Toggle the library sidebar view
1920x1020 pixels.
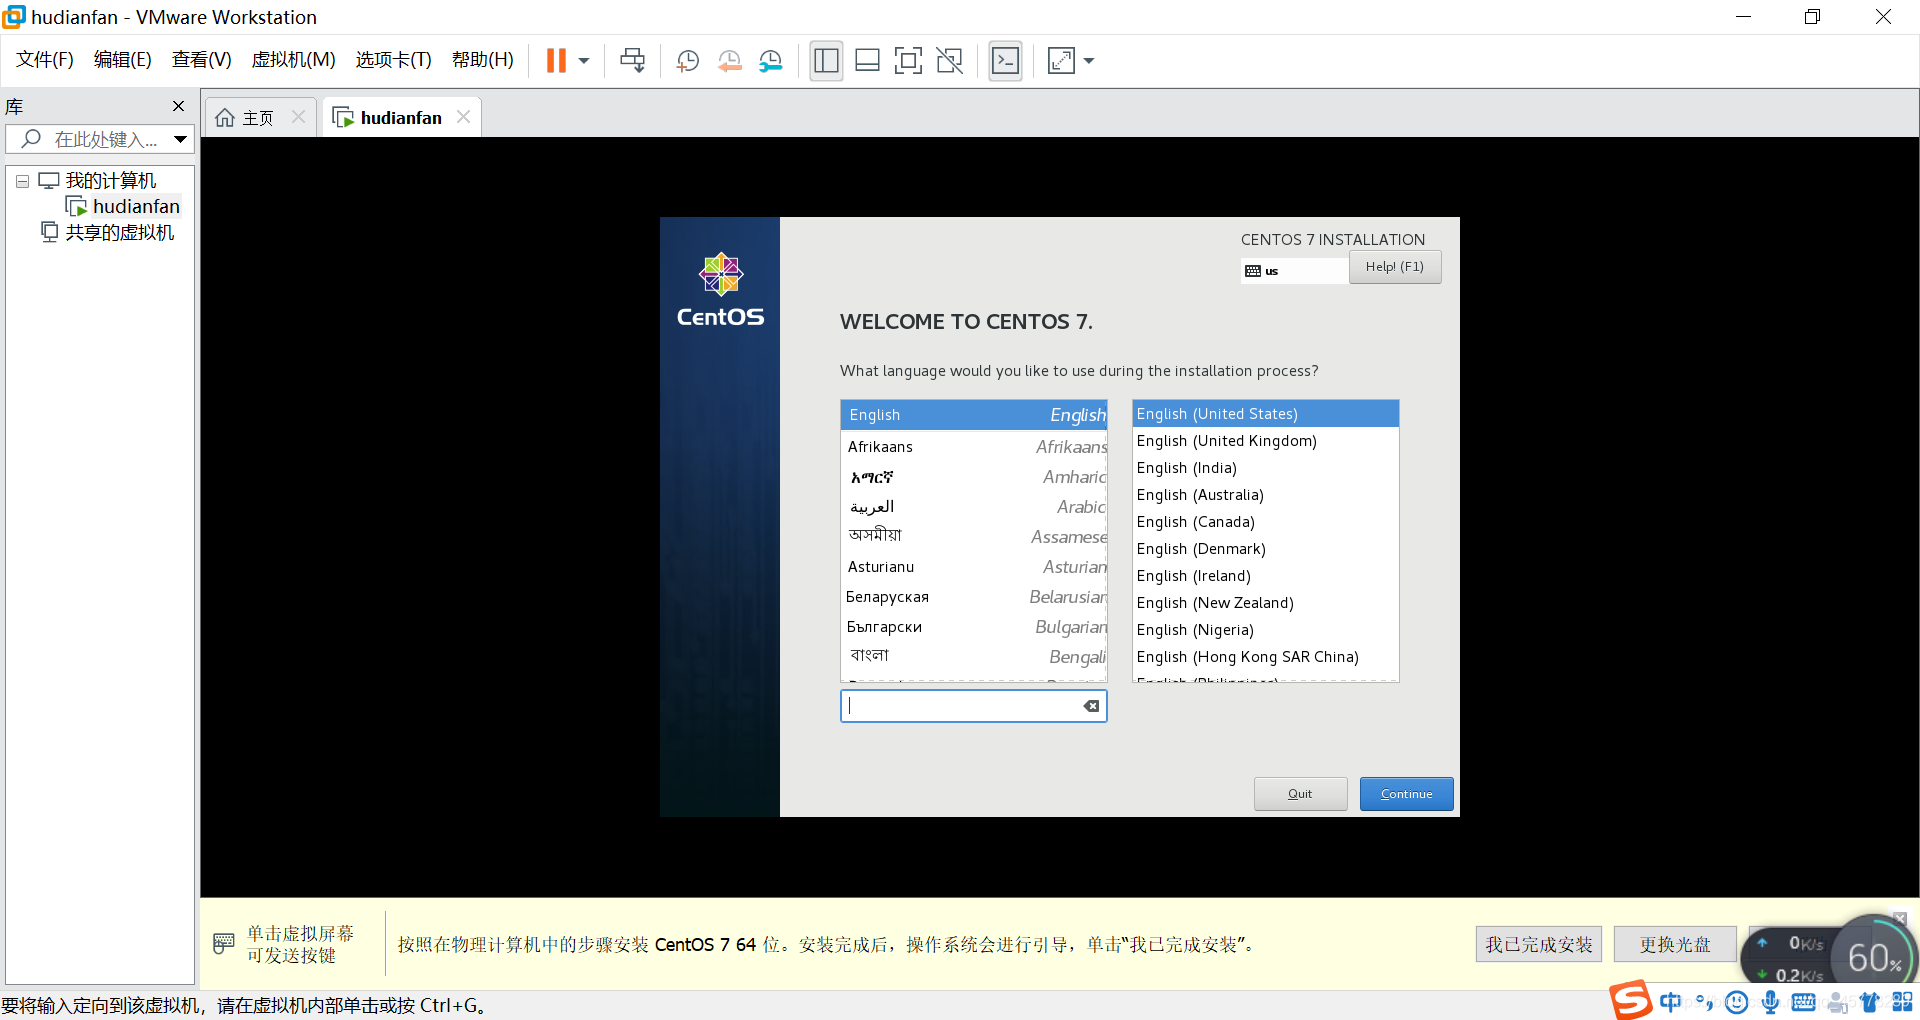click(x=826, y=61)
